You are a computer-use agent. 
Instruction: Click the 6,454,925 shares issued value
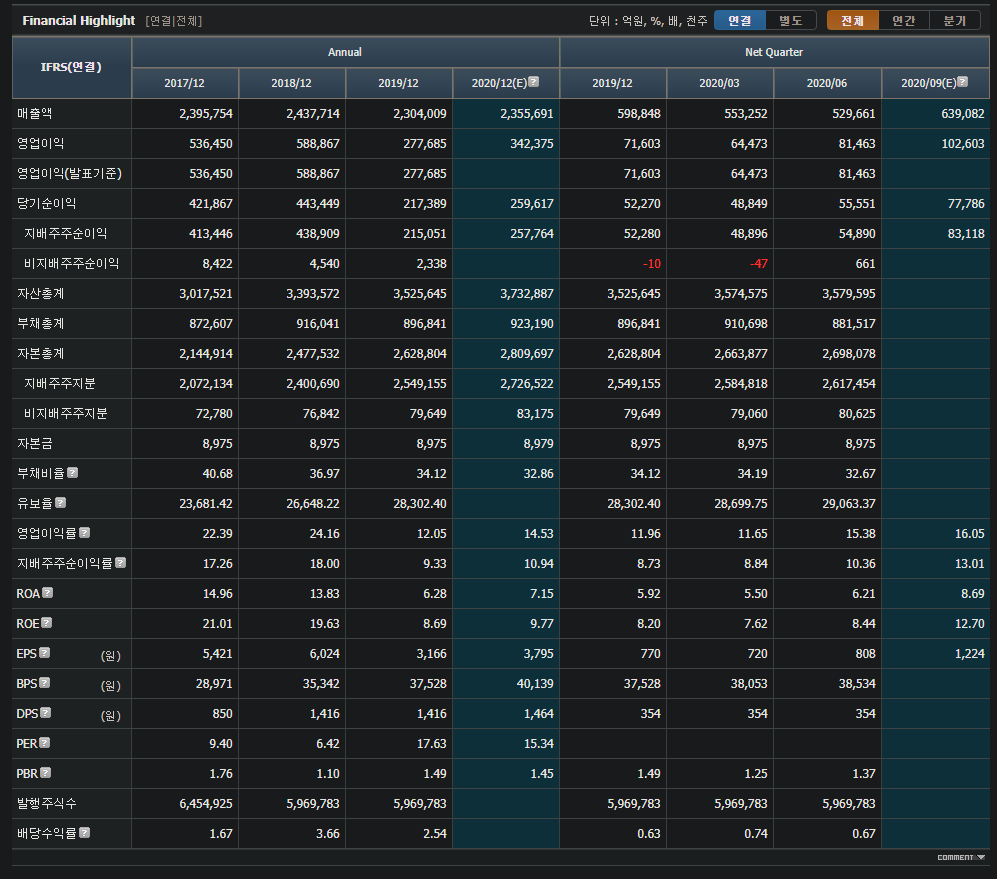[x=206, y=803]
